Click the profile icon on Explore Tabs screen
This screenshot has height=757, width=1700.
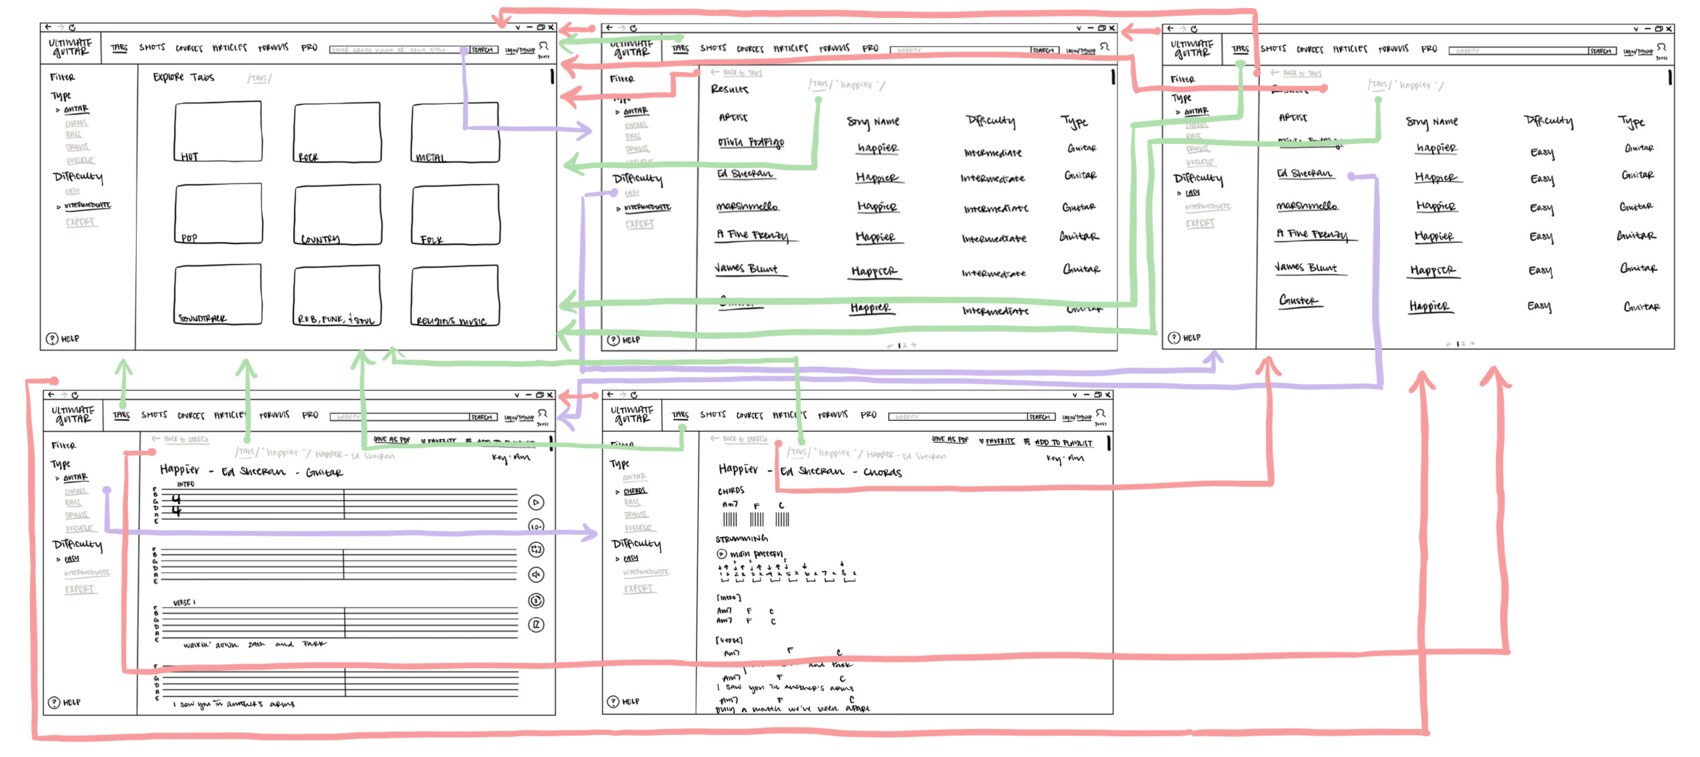click(544, 46)
